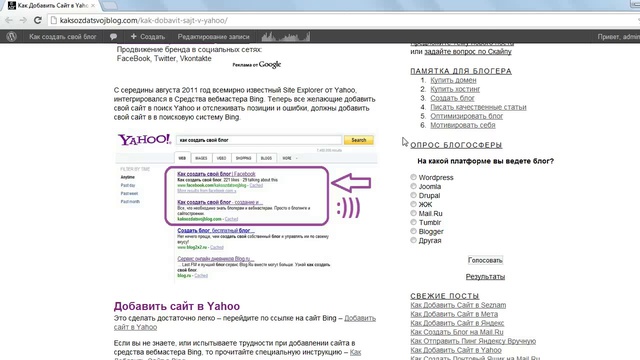Open recent post 'Как Добавить Сайт в Yahoo'
This screenshot has width=640, height=360.
(x=456, y=350)
